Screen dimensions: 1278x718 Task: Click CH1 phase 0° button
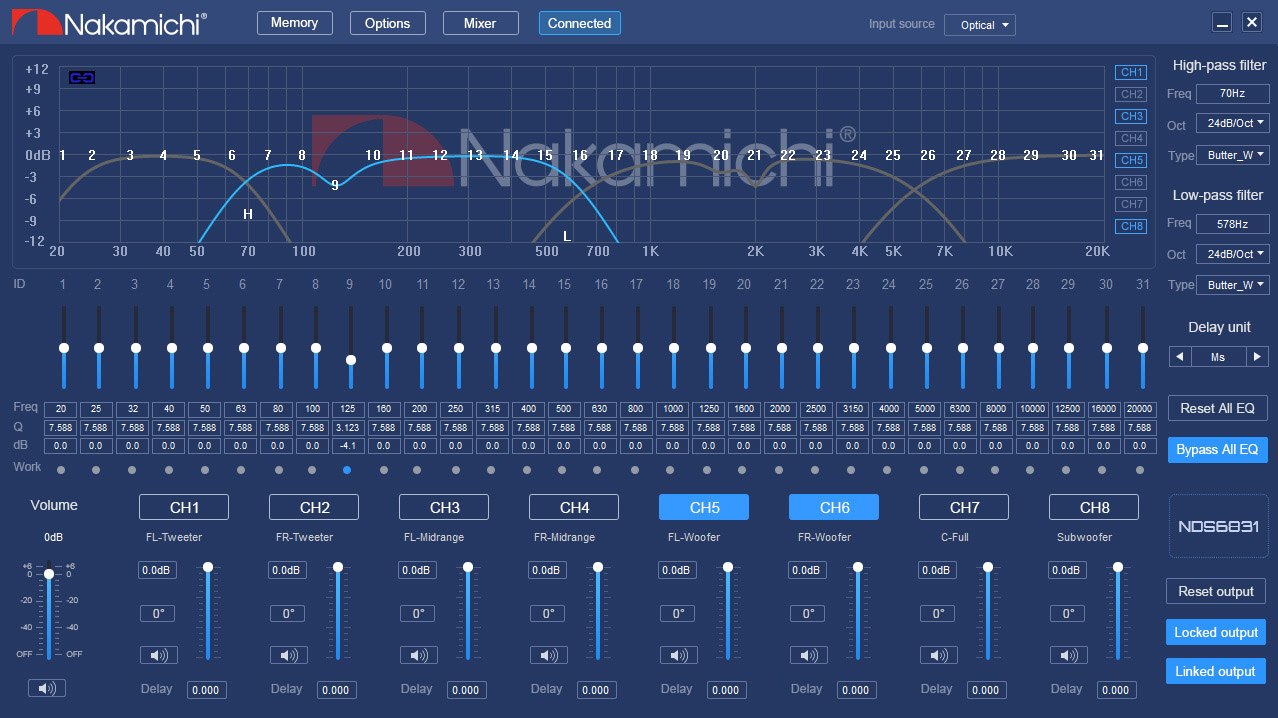click(158, 613)
